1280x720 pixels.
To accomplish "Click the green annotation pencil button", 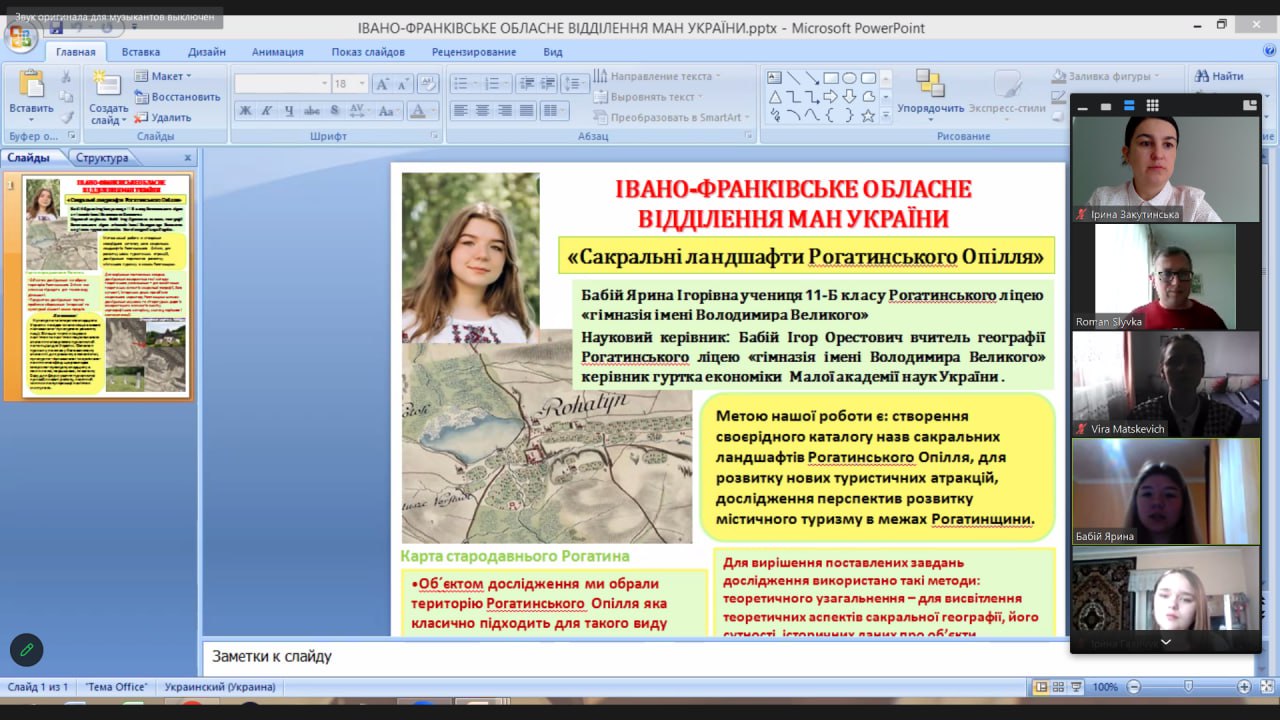I will coord(27,650).
